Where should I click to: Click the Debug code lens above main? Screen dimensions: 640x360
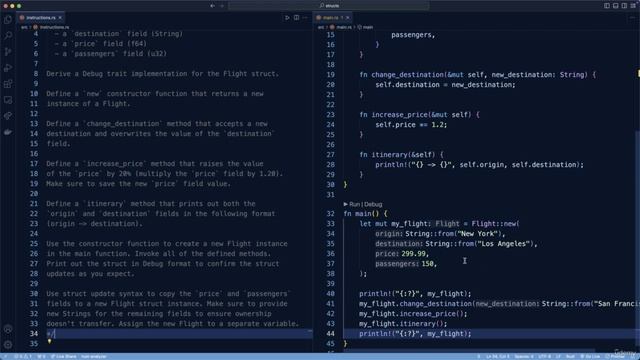[x=373, y=204]
